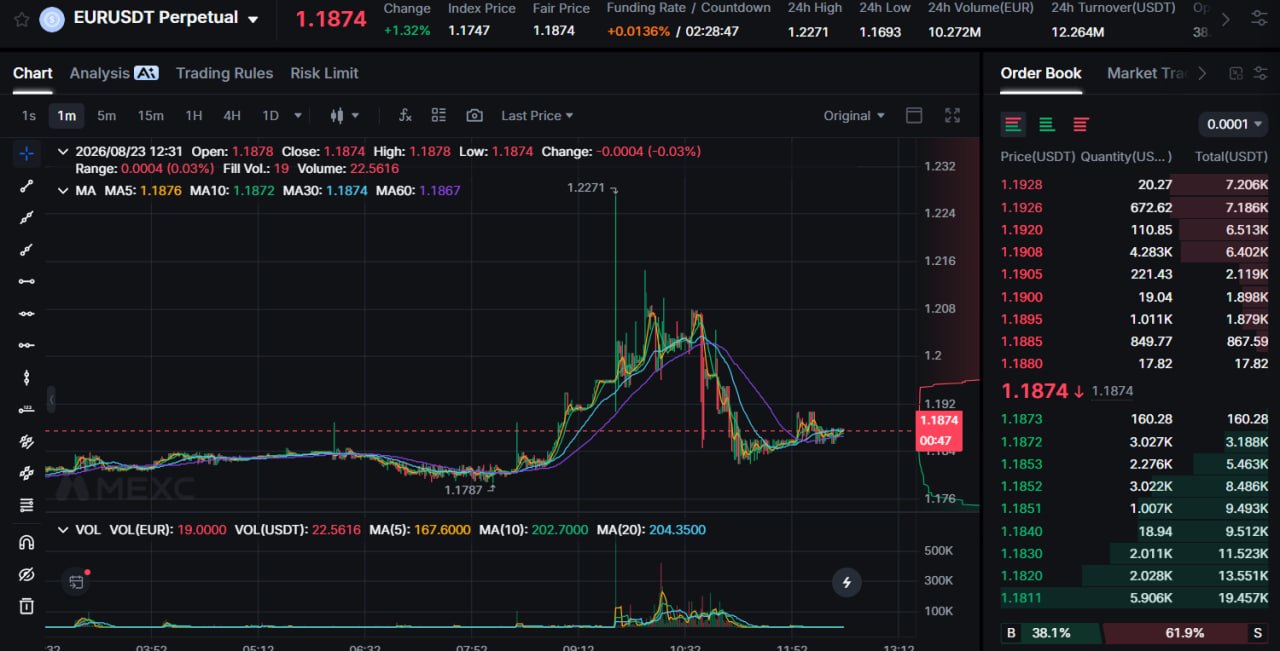
Task: Open drawing settings lines tool above the magnet
Action: [x=27, y=505]
